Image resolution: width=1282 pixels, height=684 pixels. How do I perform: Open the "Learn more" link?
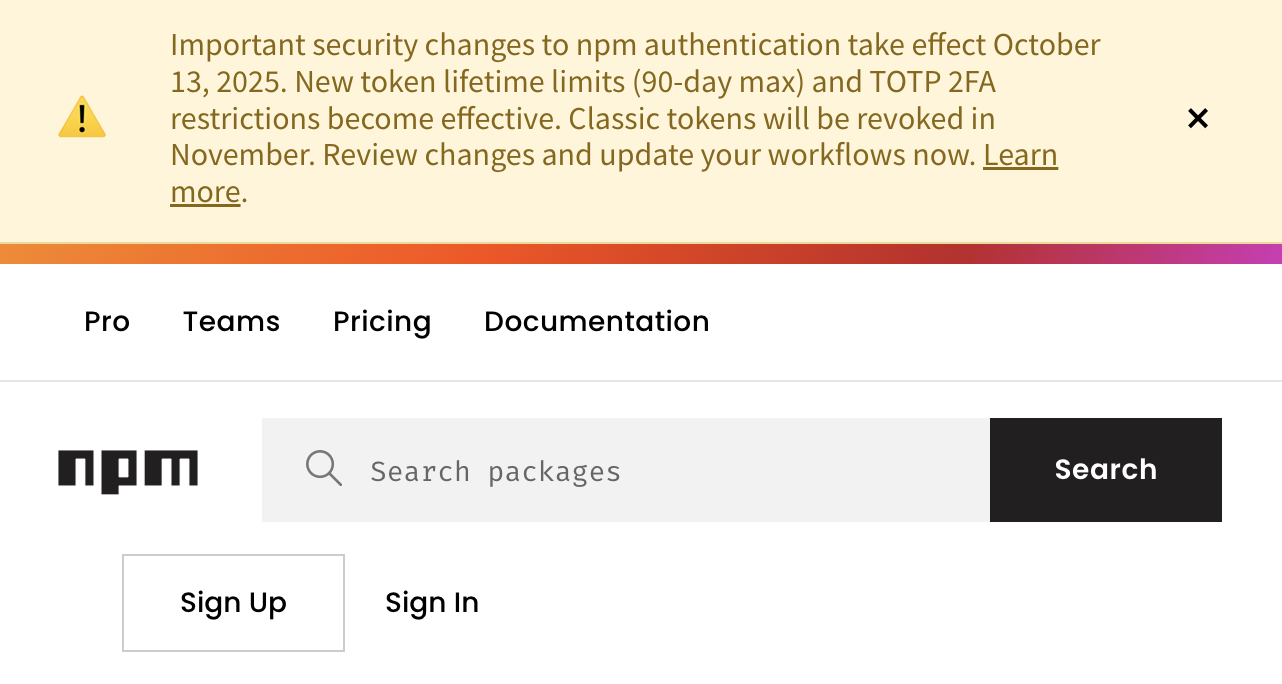1020,155
